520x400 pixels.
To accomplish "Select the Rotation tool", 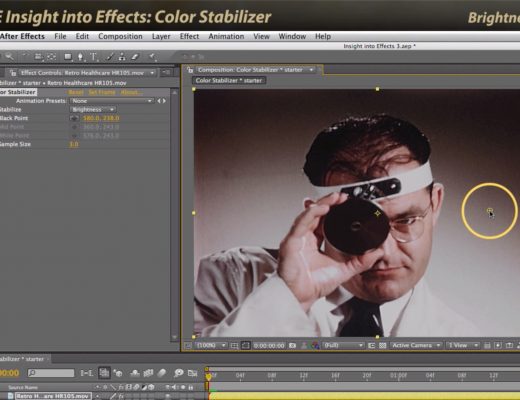I will 25,57.
